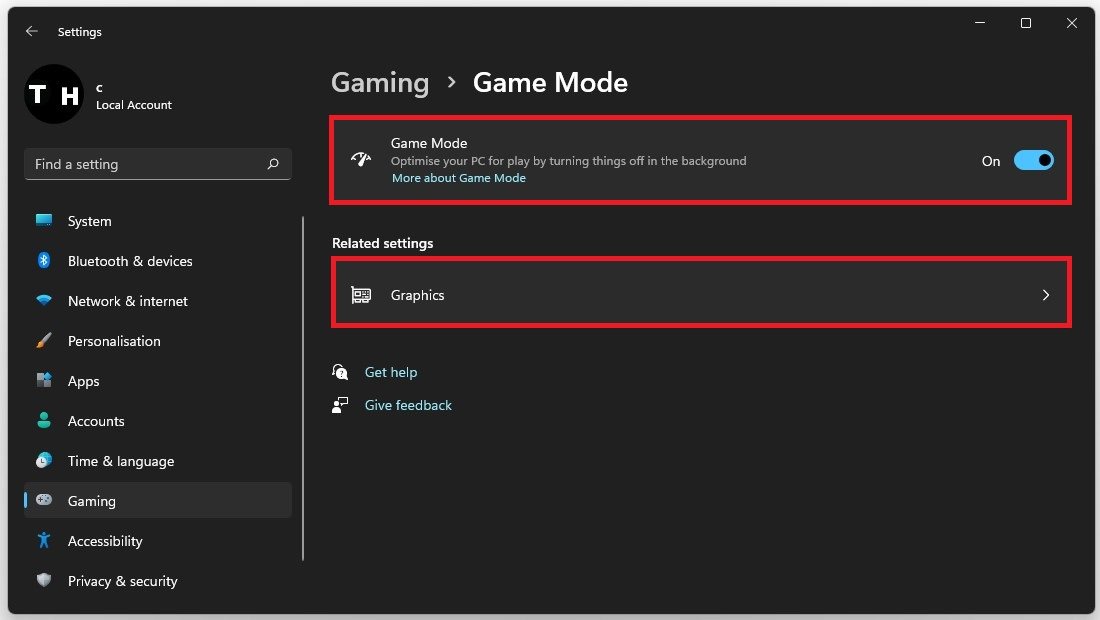1100x620 pixels.
Task: Open the Accessibility settings section
Action: pos(105,541)
